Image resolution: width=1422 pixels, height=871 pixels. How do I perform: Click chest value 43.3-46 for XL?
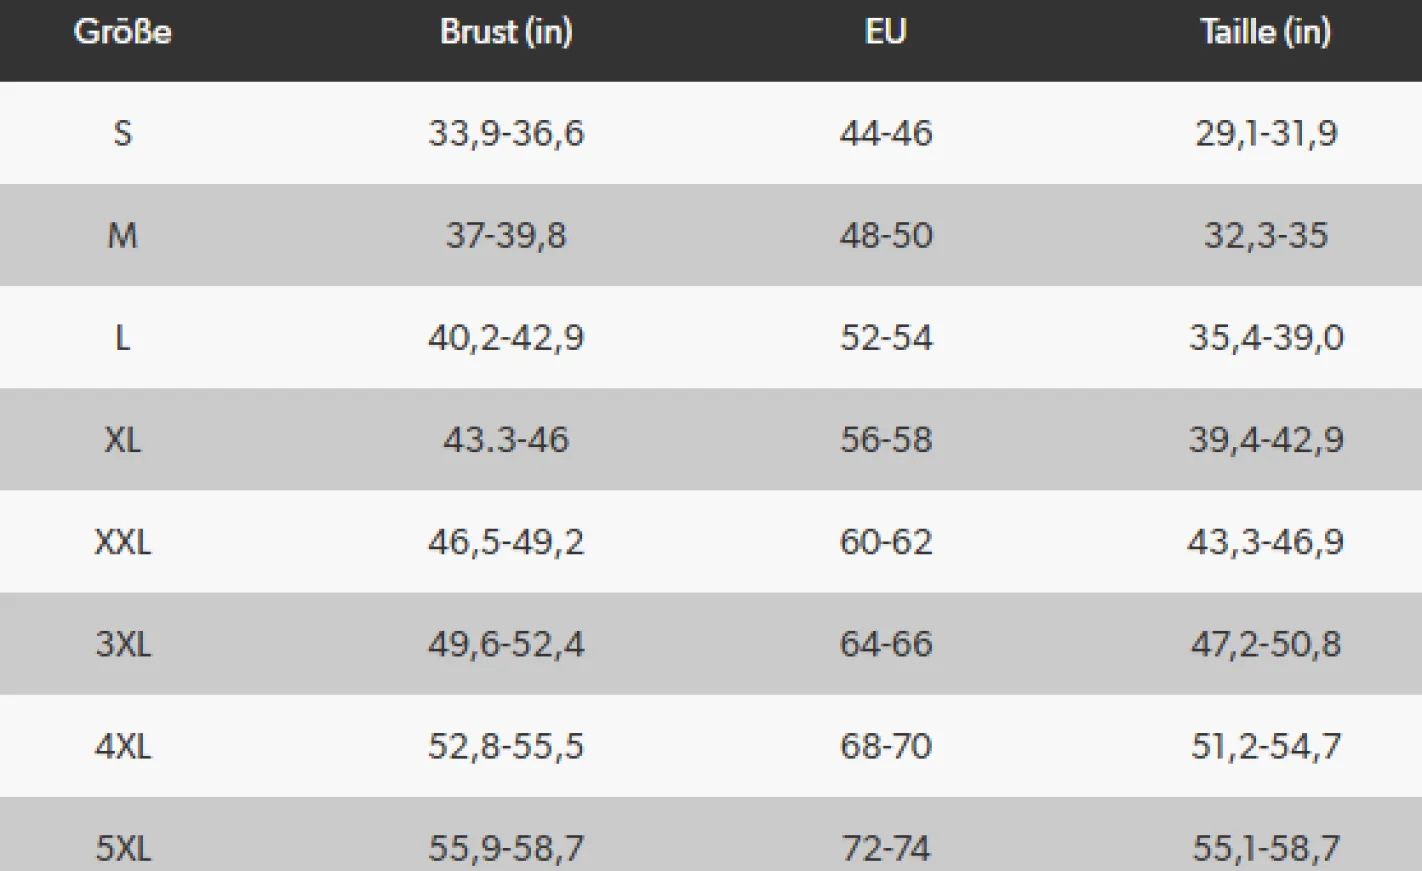(x=506, y=440)
